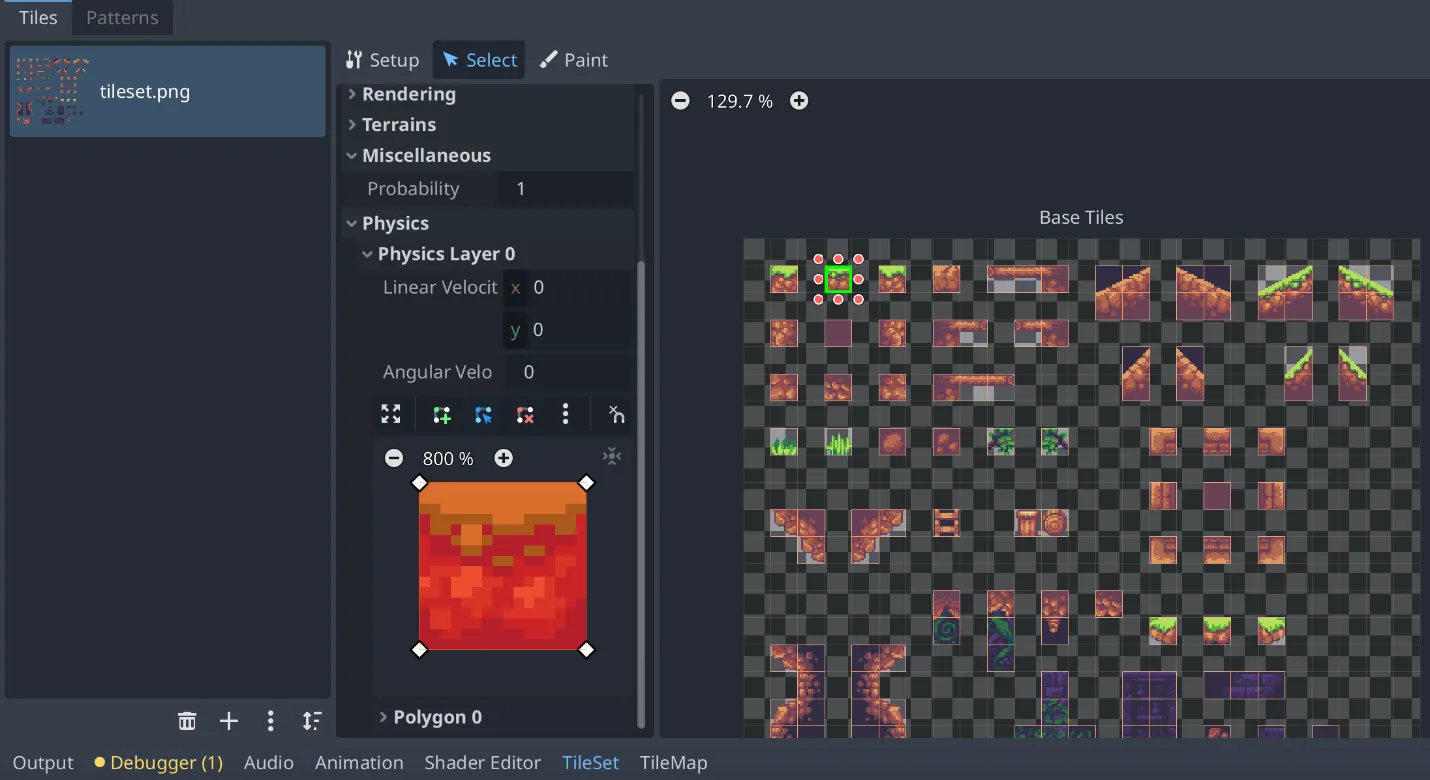This screenshot has width=1430, height=780.
Task: Switch to the Patterns tab
Action: click(x=122, y=17)
